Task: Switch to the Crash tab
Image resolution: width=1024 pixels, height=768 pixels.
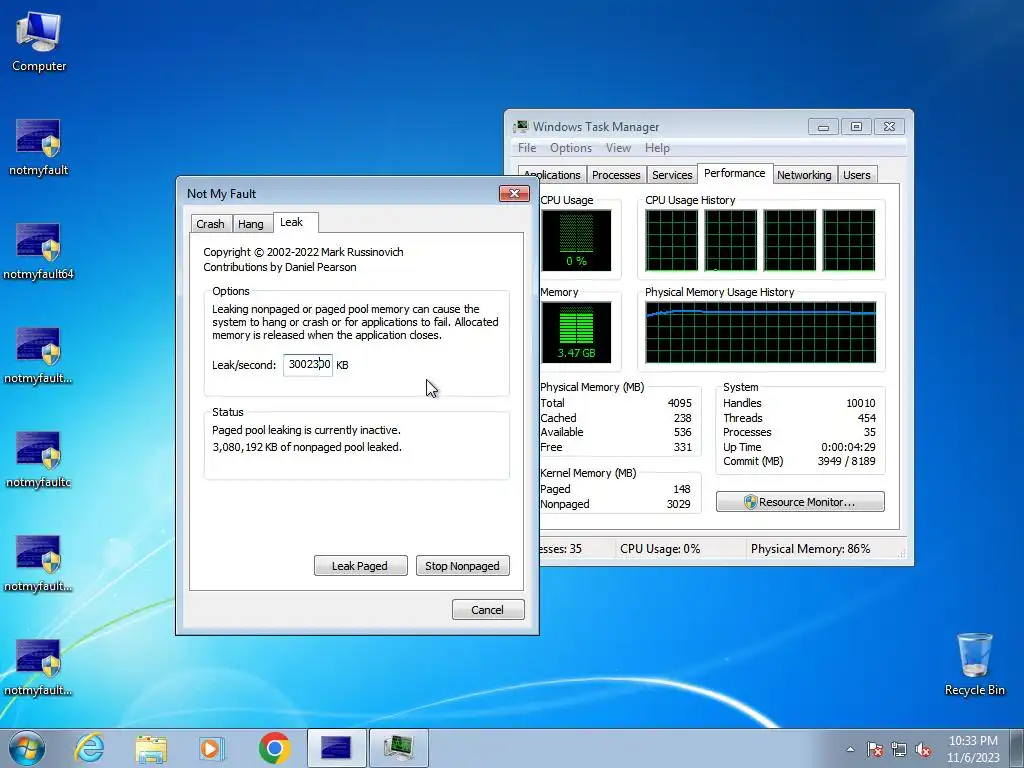Action: (x=210, y=224)
